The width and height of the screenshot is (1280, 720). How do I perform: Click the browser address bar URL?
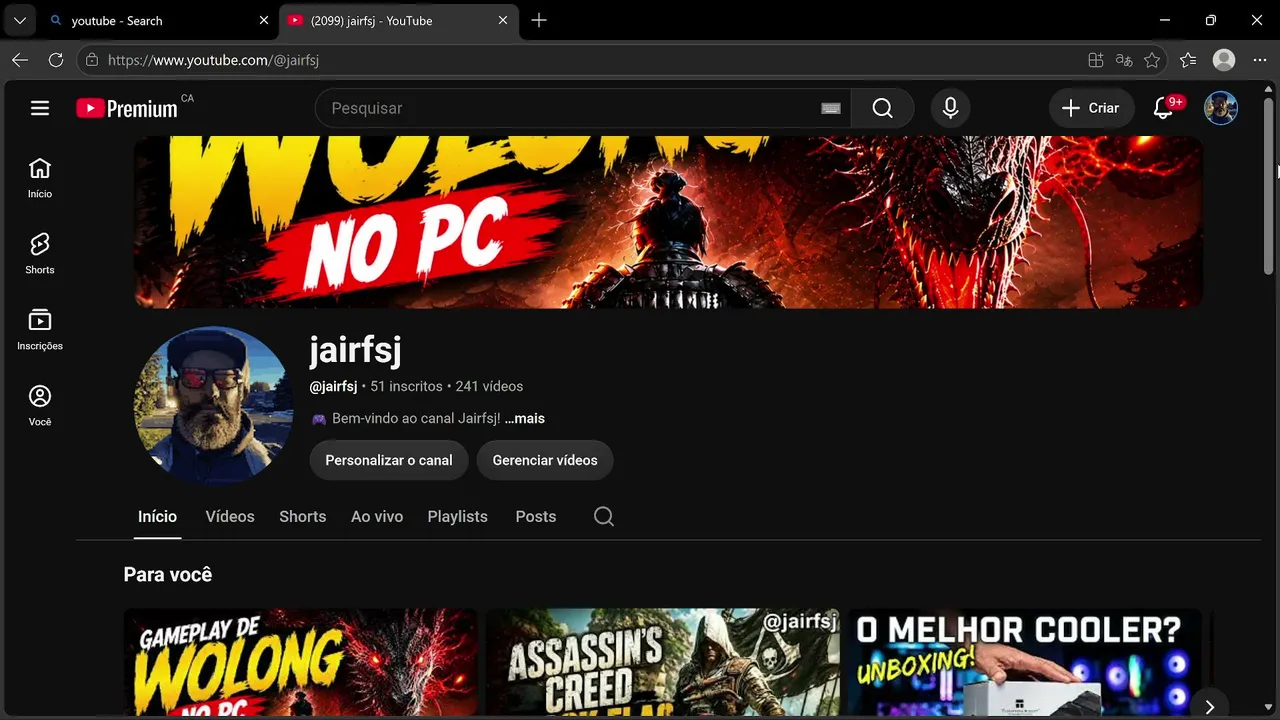click(213, 60)
